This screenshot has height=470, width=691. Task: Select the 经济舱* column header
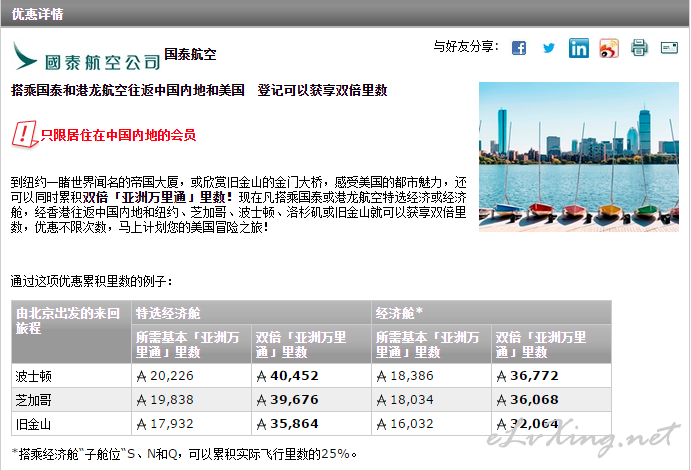[399, 313]
